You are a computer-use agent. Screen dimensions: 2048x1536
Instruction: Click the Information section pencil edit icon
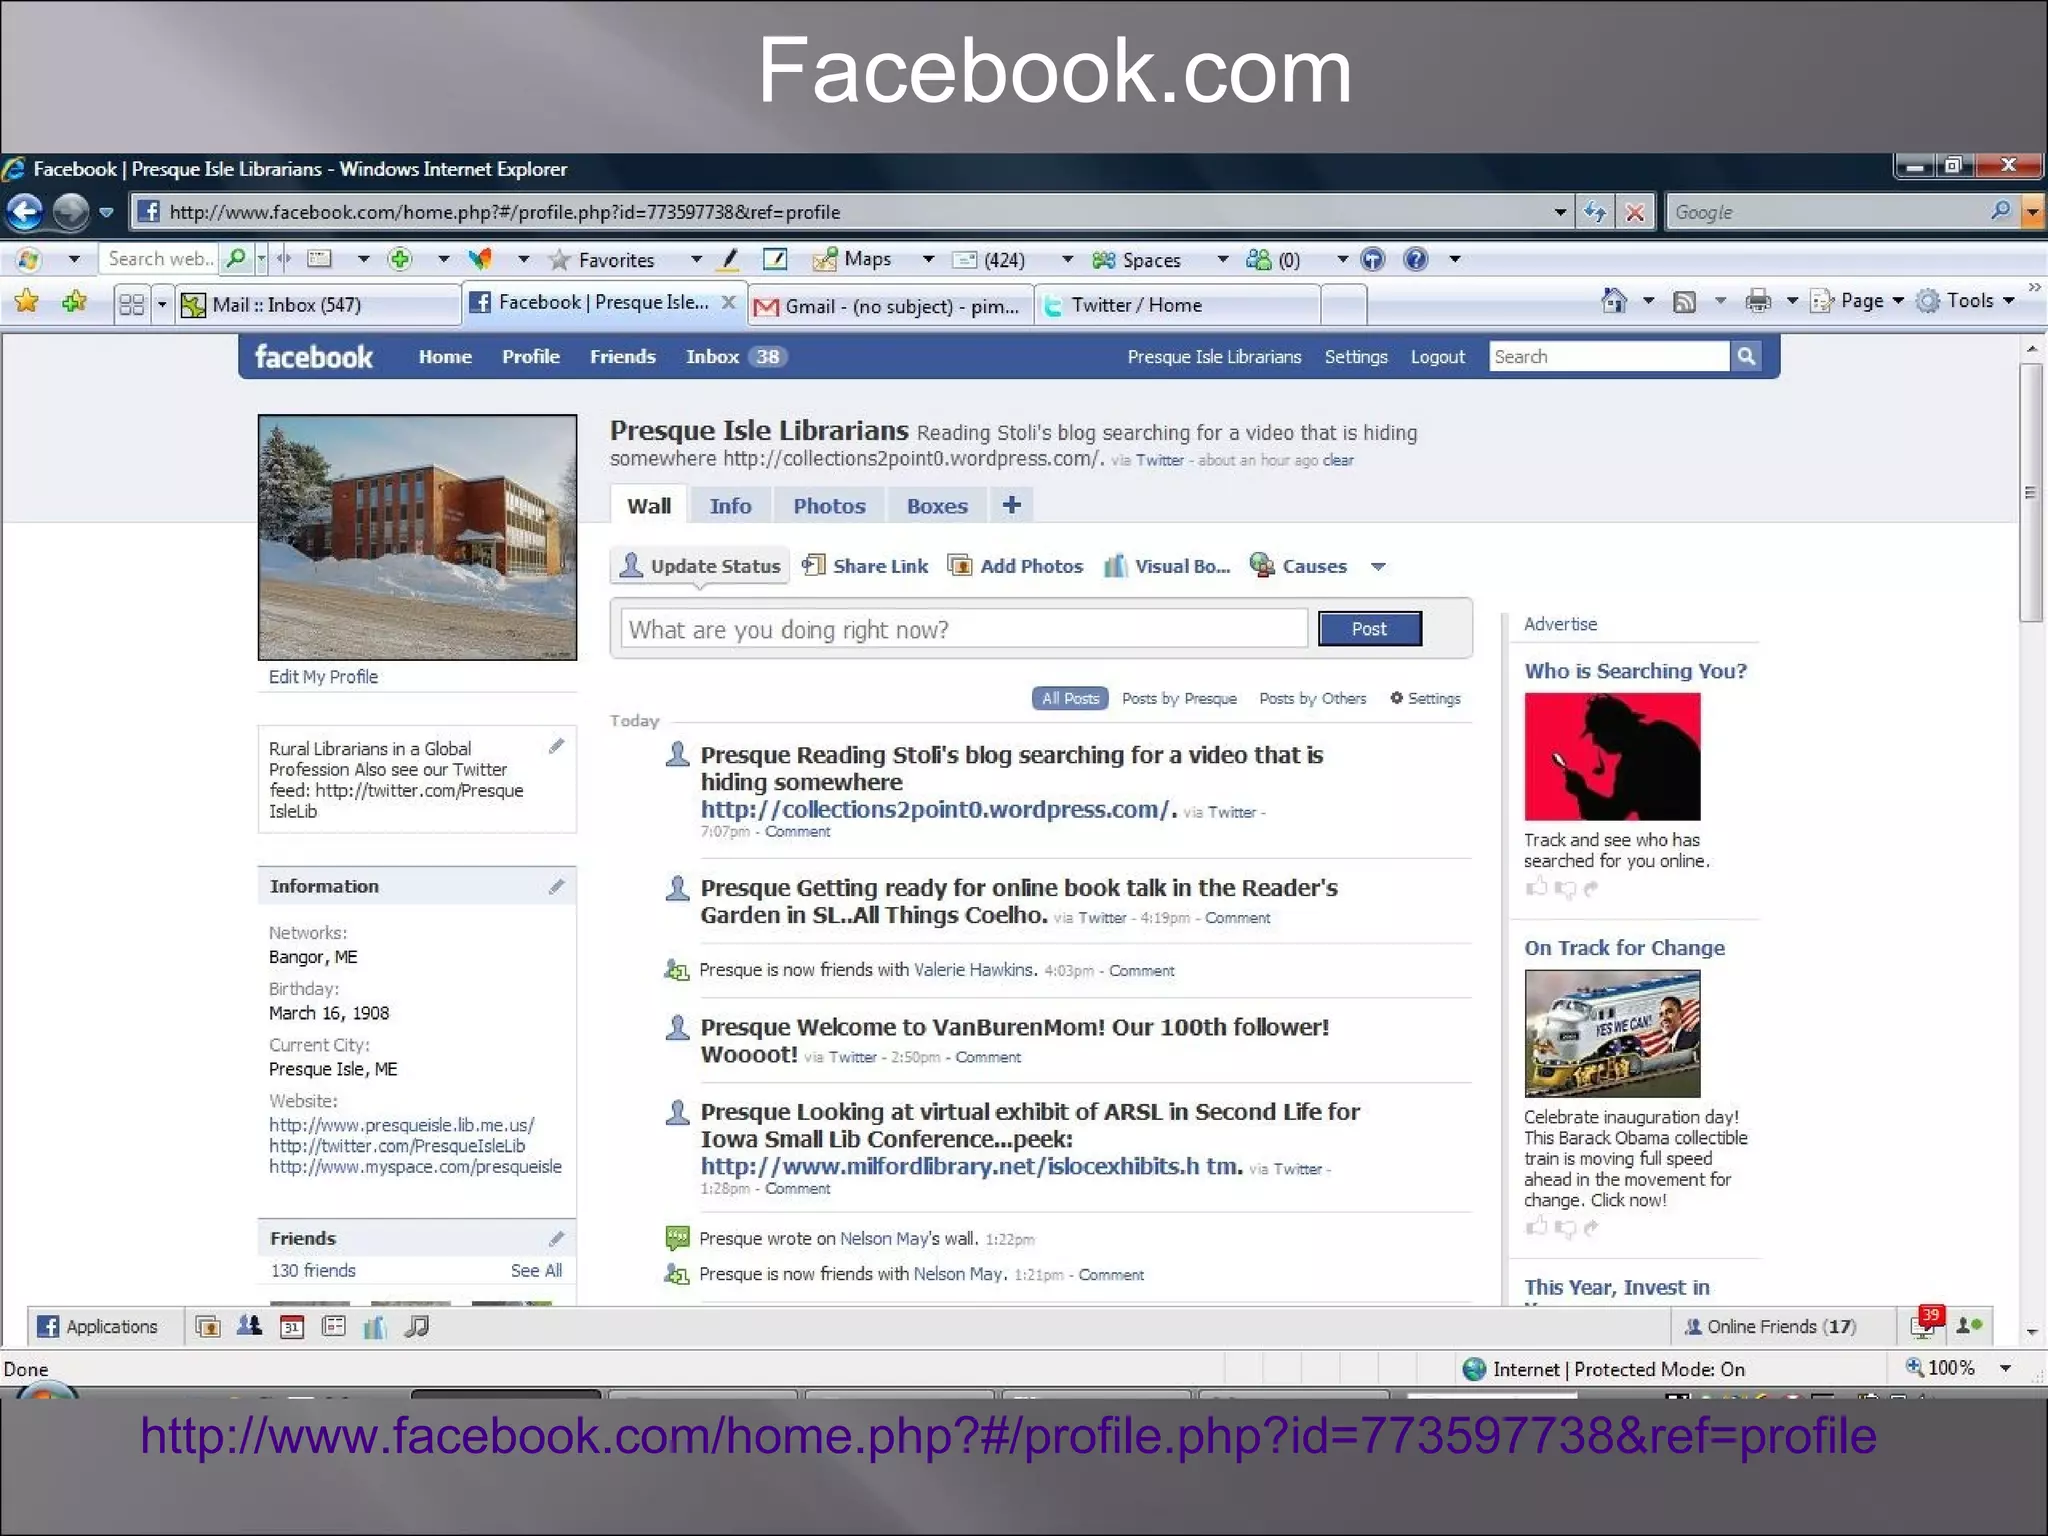tap(556, 886)
